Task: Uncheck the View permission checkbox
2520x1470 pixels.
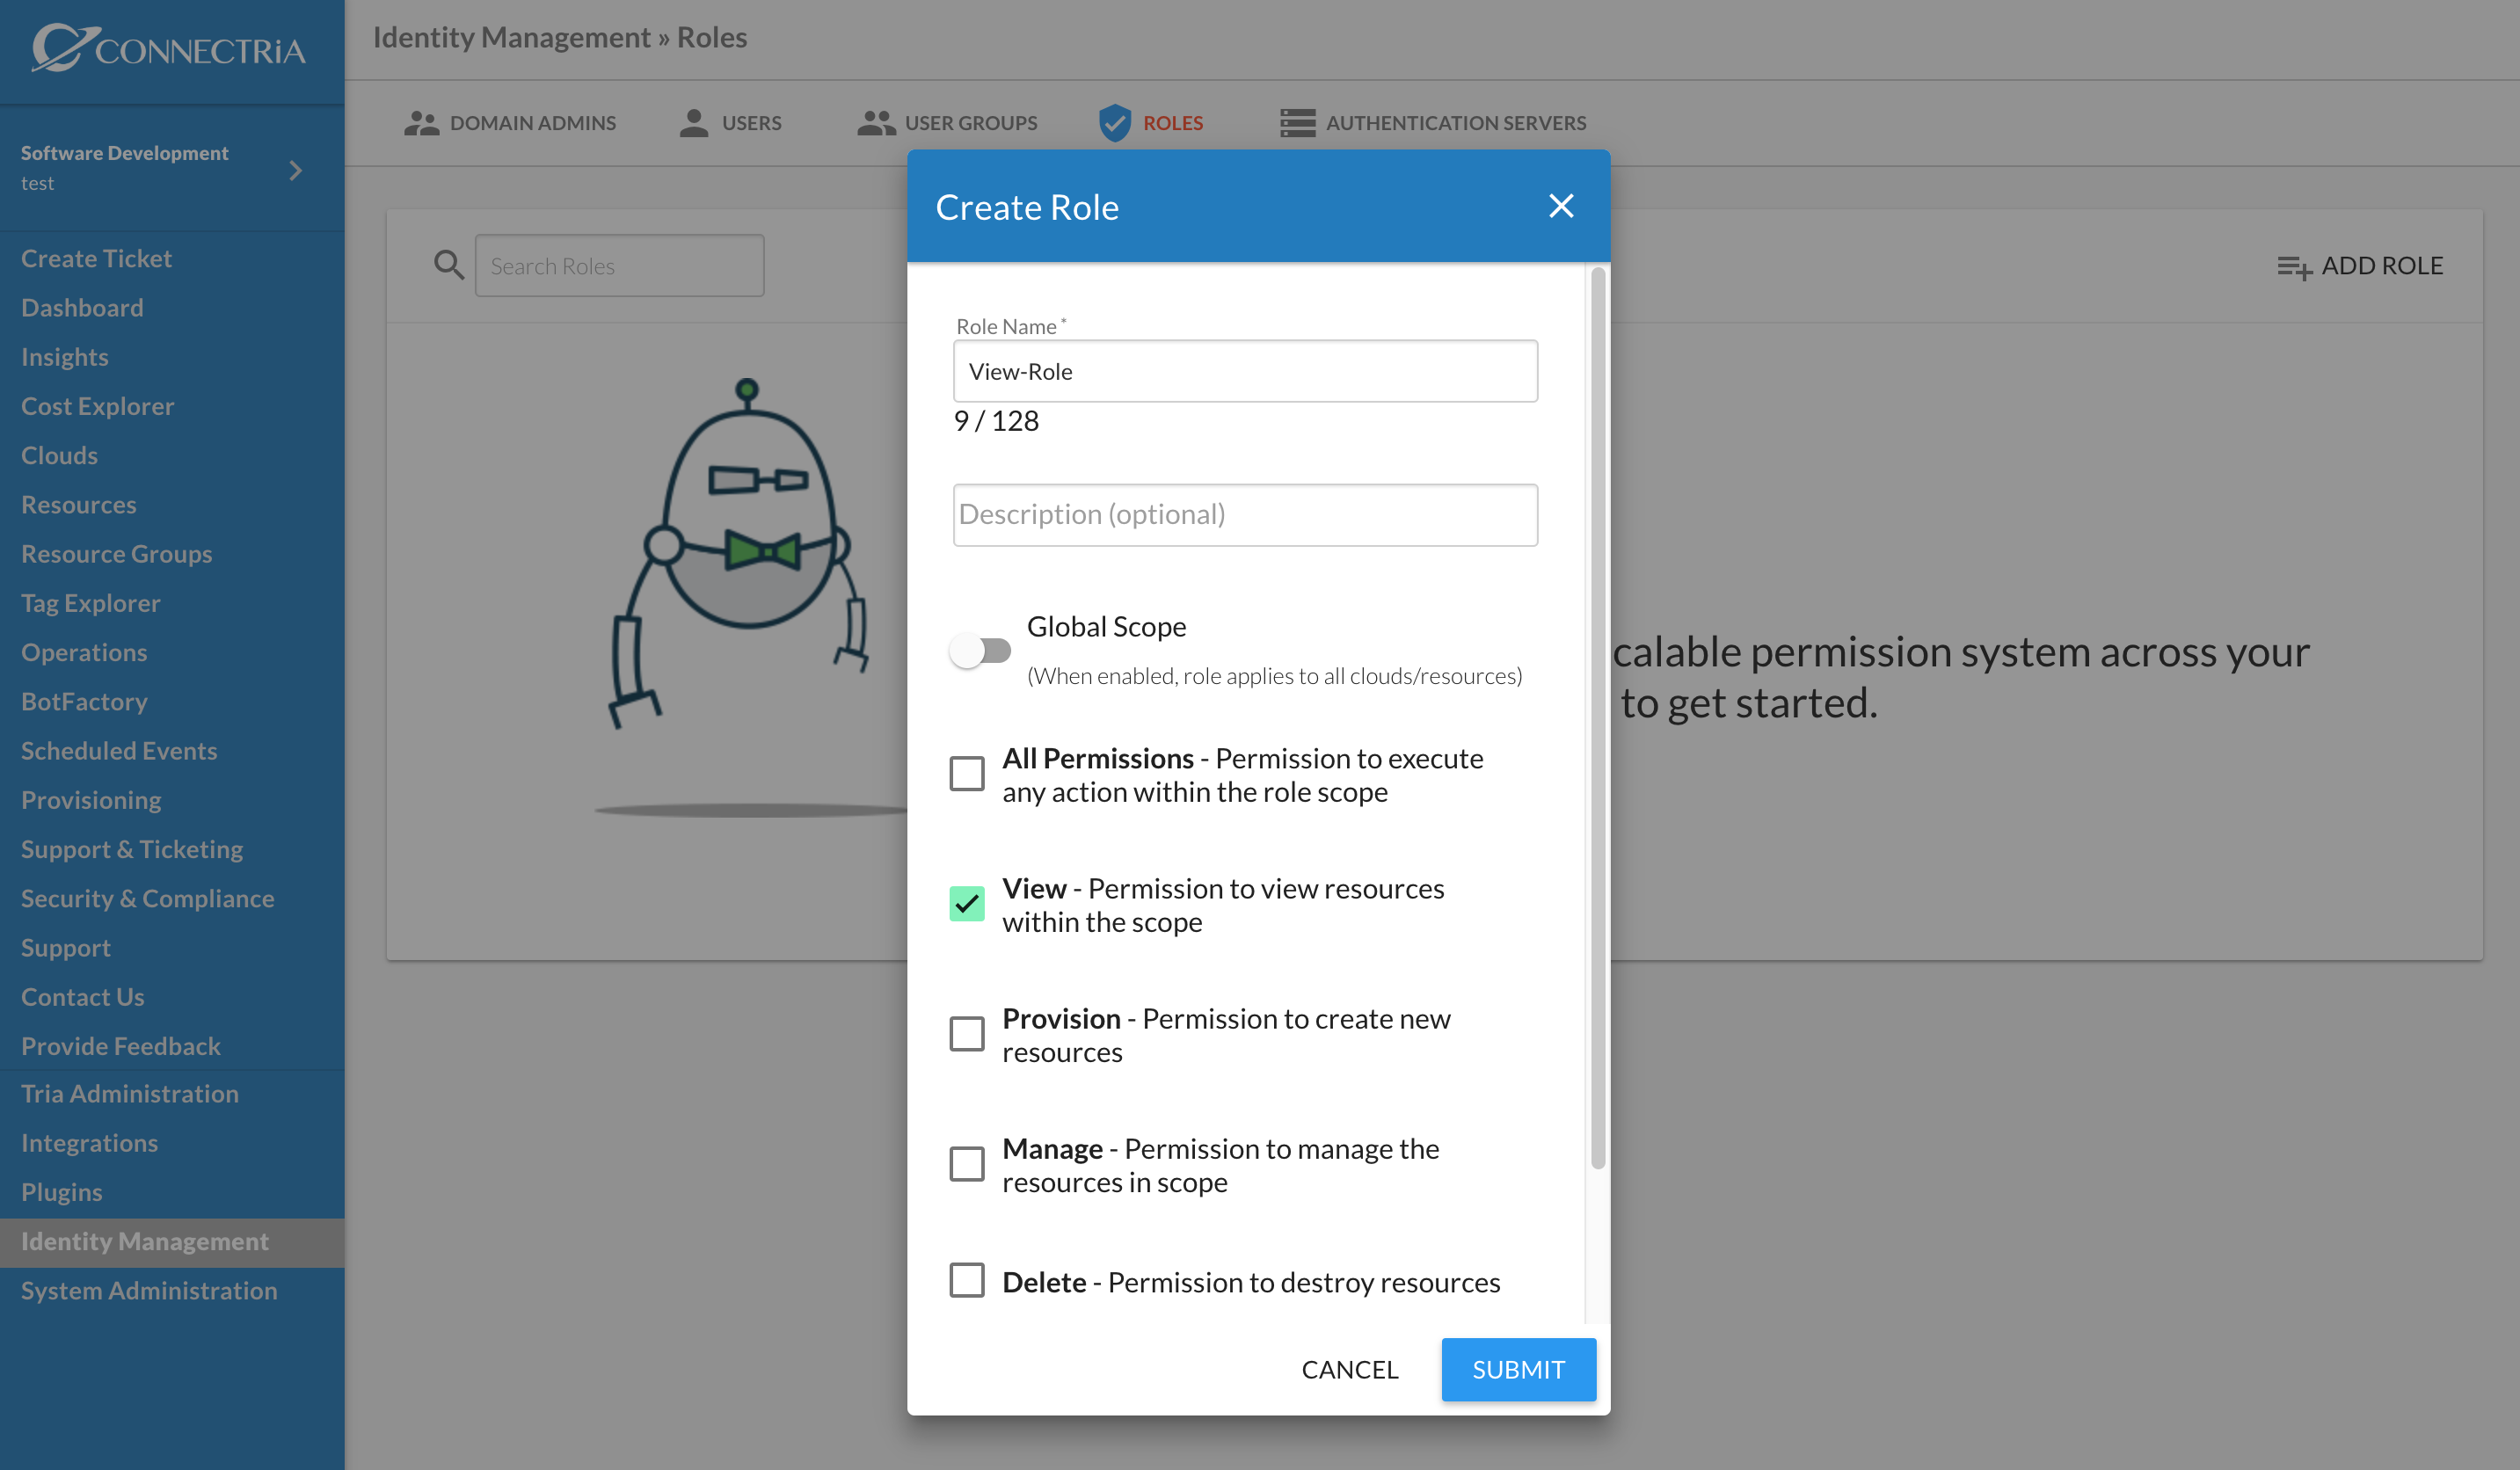Action: pyautogui.click(x=966, y=903)
